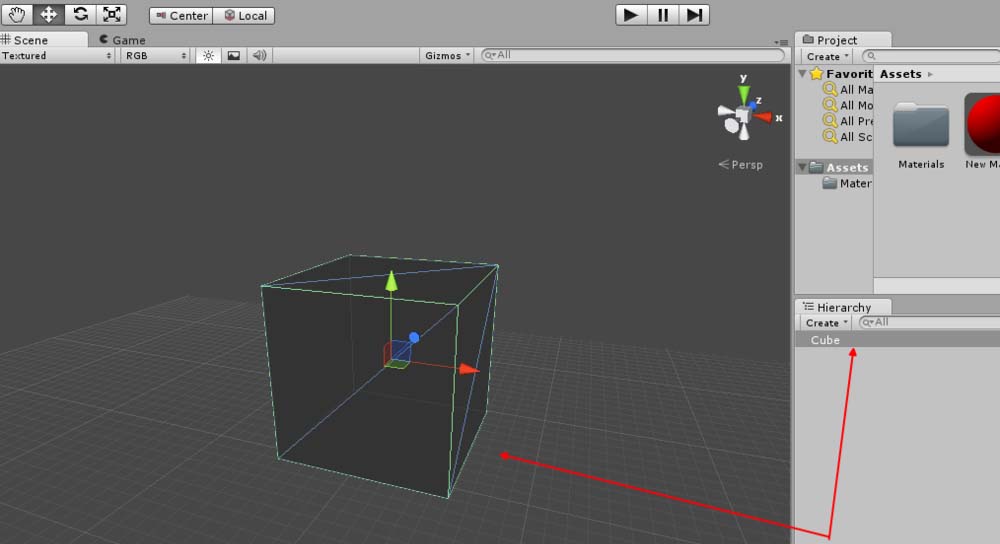Select the Move (translate) tool

[48, 15]
